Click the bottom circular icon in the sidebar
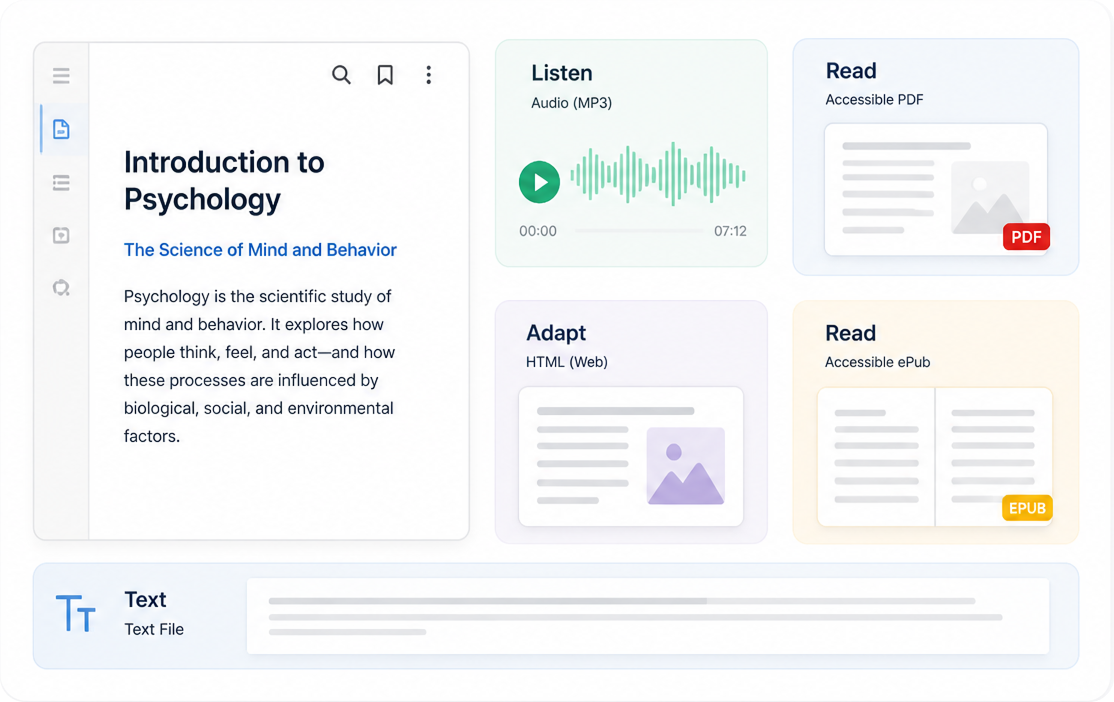1114x702 pixels. tap(61, 288)
